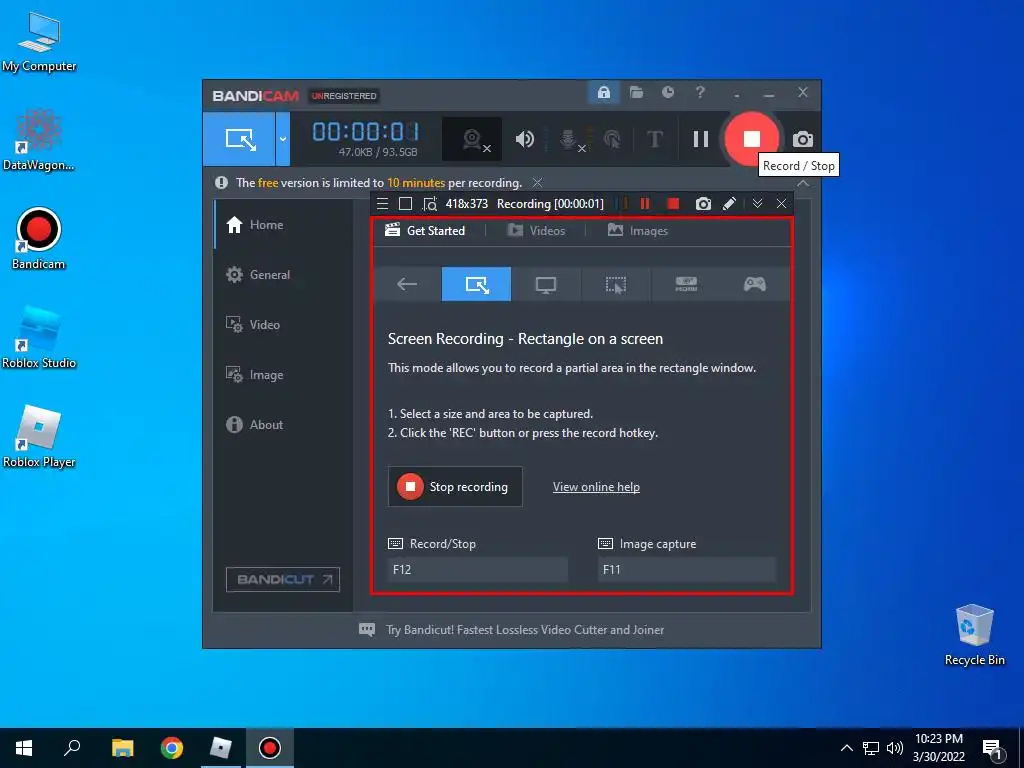Open system tray volume icon
The height and width of the screenshot is (768, 1024).
click(895, 748)
